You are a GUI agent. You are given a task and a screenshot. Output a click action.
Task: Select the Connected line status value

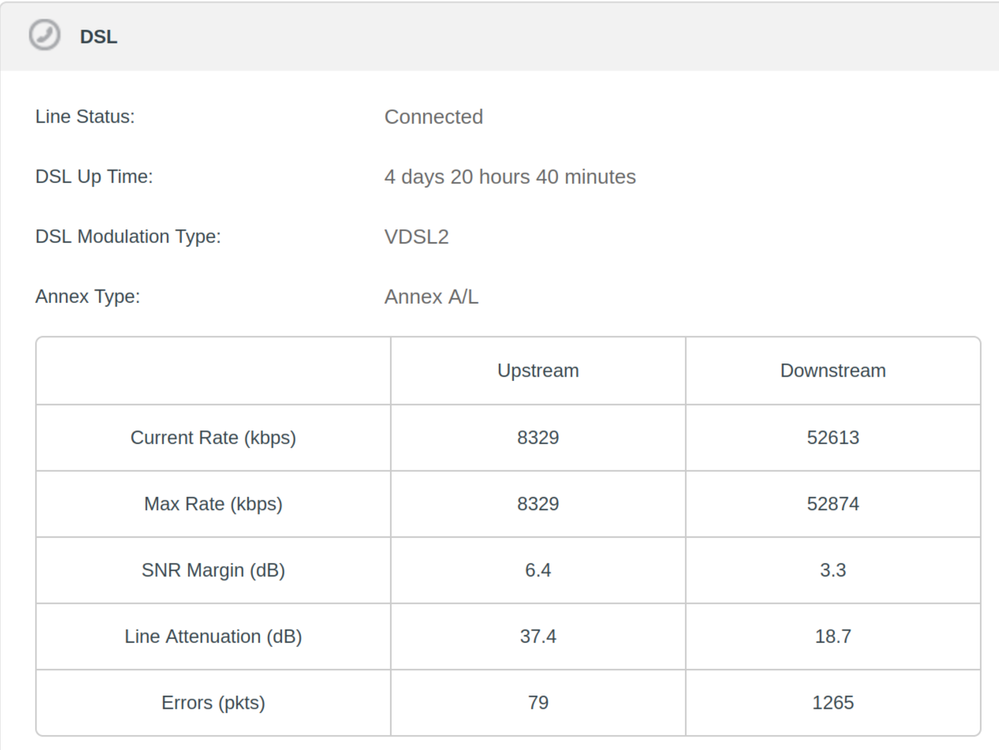tap(433, 117)
